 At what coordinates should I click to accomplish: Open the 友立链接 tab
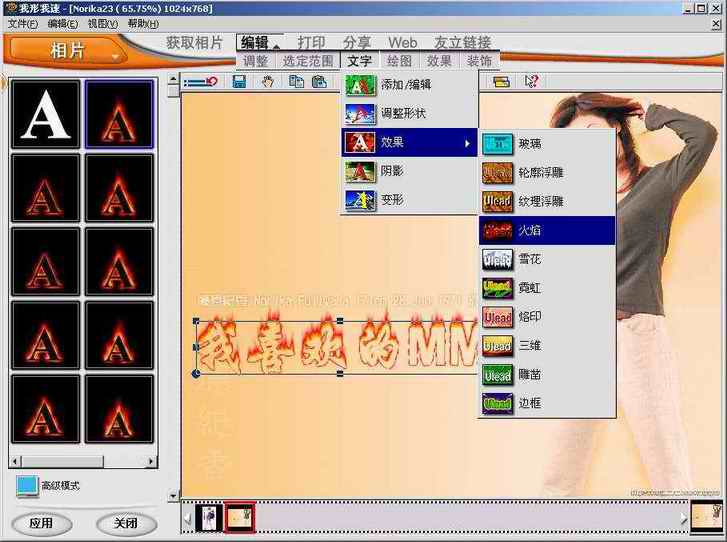click(463, 43)
